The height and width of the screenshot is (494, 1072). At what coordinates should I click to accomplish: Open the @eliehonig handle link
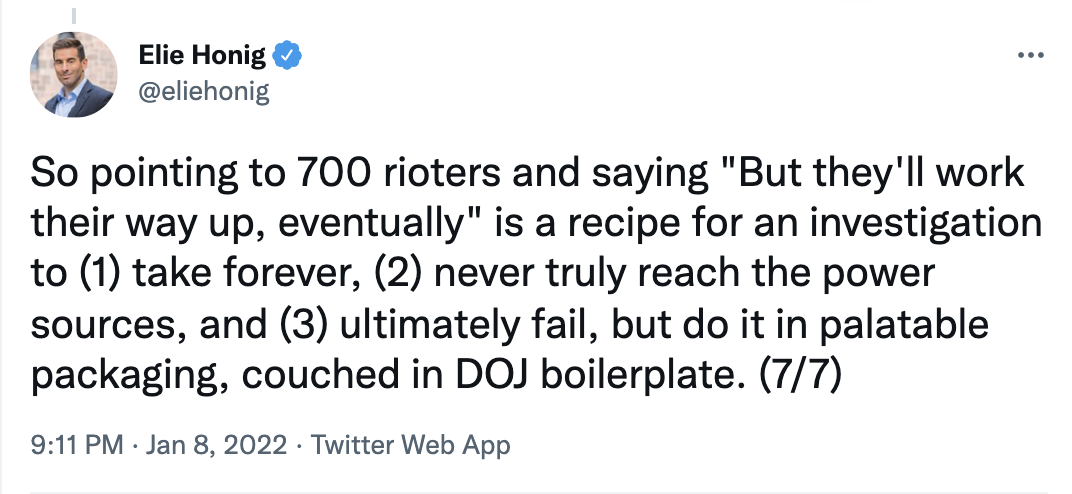pyautogui.click(x=204, y=92)
